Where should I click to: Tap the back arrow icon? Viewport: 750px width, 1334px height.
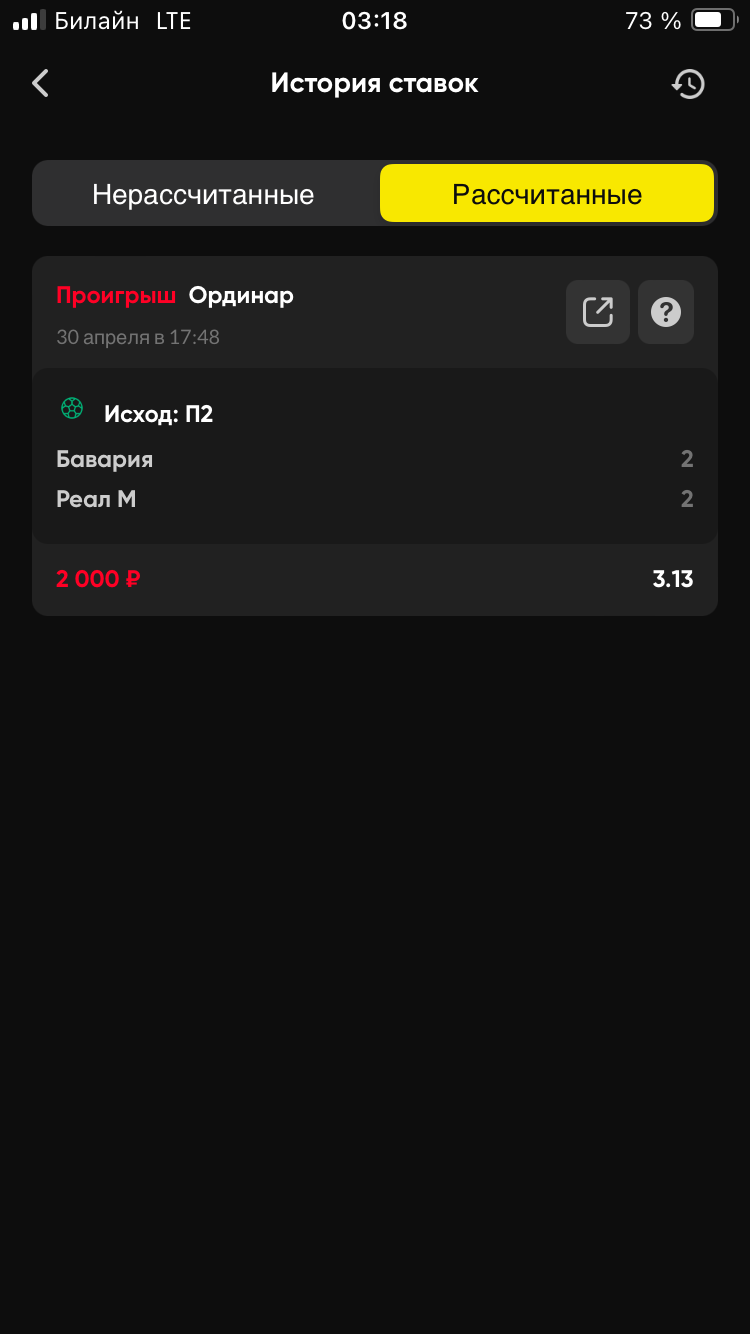[41, 84]
